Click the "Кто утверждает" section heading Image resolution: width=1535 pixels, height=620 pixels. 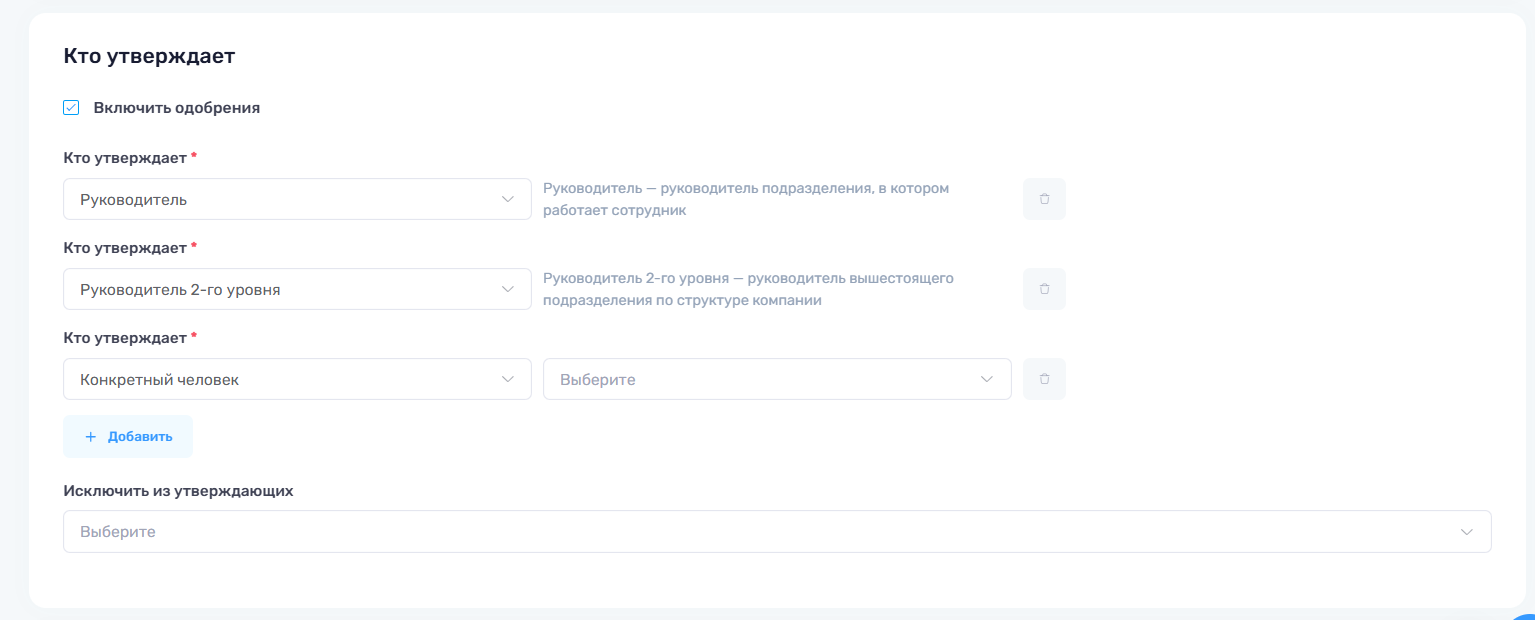pyautogui.click(x=149, y=56)
